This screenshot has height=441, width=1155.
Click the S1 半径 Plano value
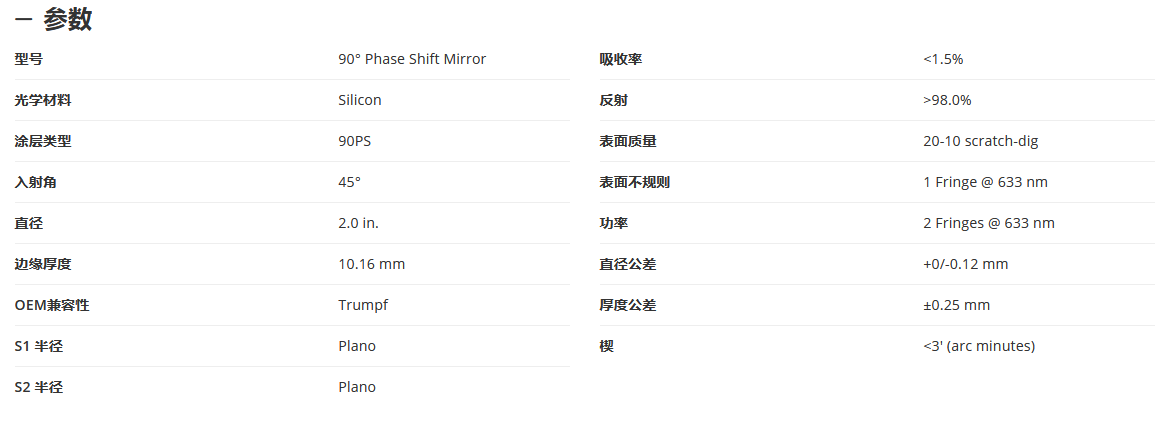tap(357, 346)
